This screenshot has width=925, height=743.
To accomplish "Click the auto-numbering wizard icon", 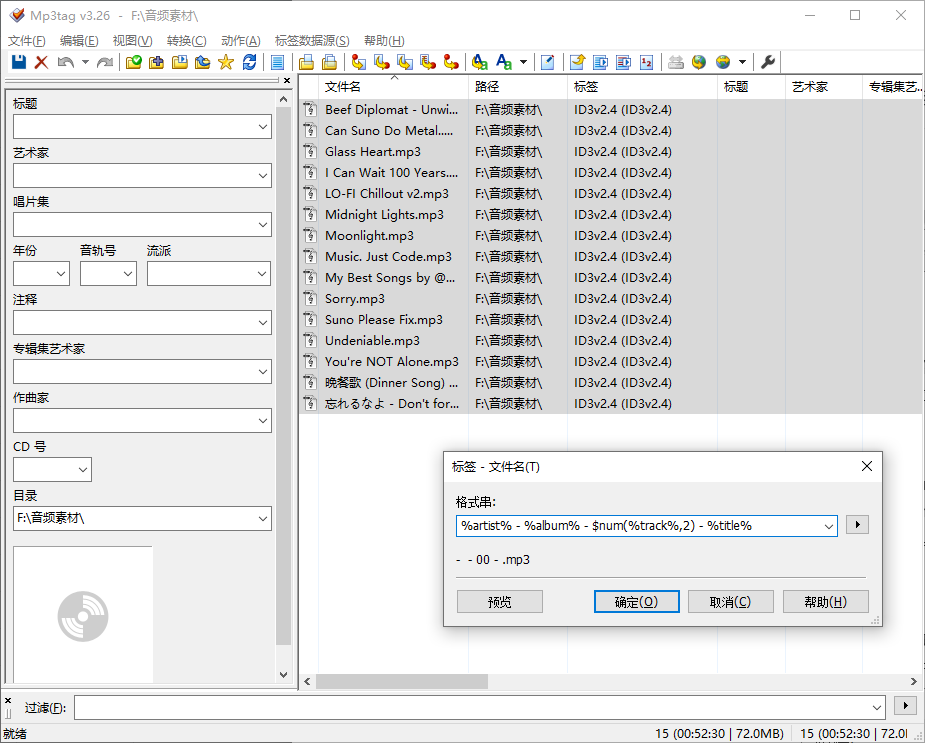I will [x=645, y=62].
